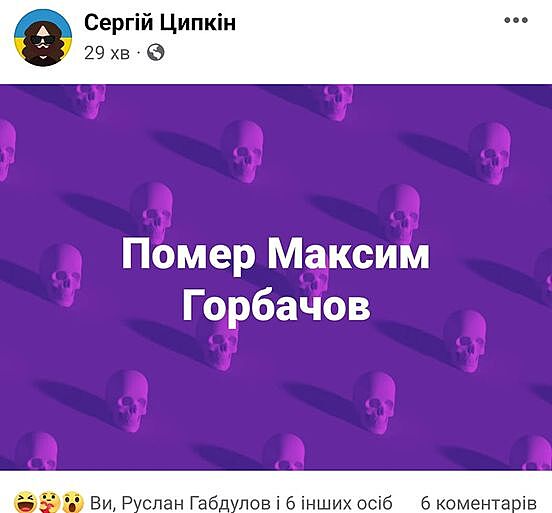Image resolution: width=552 pixels, height=513 pixels.
Task: Open Сергій Ципкін's profile avatar
Action: [43, 38]
